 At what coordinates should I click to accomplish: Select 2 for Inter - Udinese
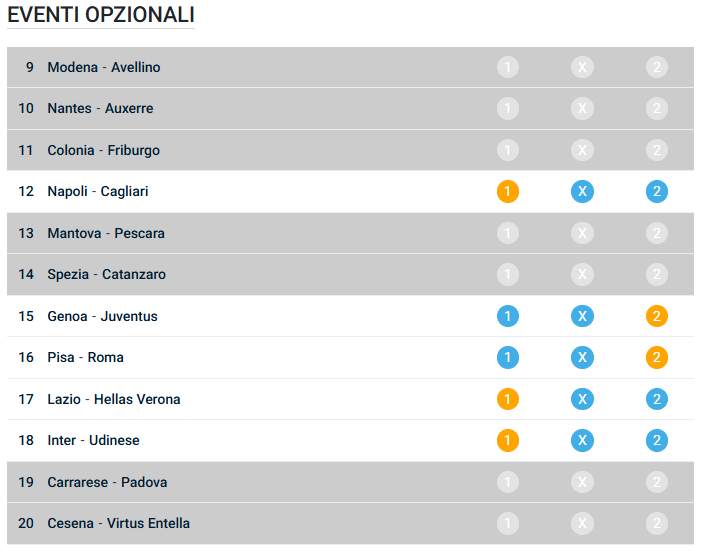click(657, 440)
